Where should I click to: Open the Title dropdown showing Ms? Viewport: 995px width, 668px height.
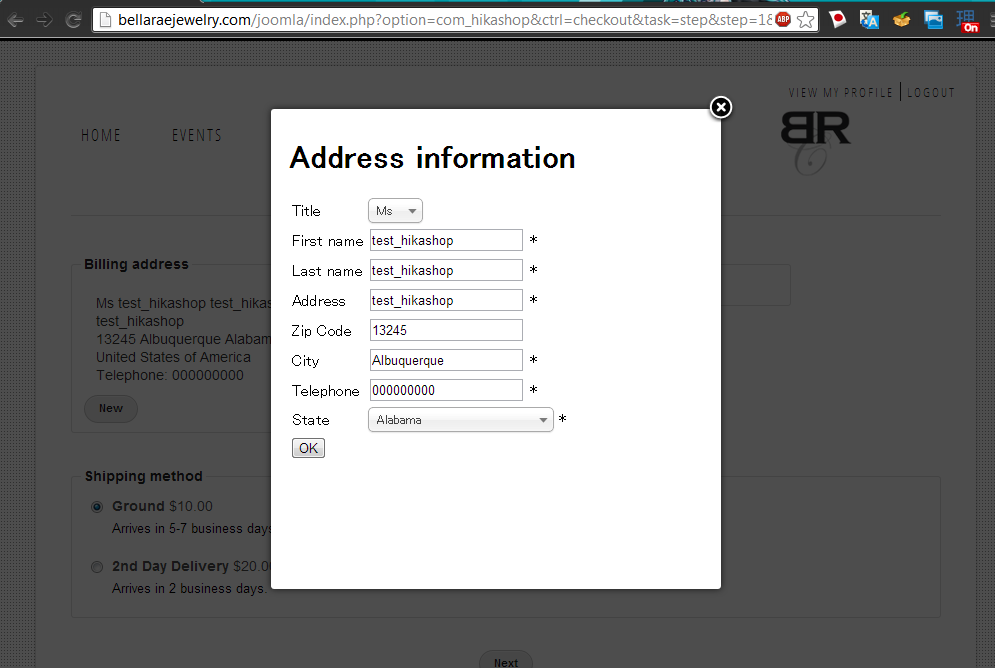[395, 211]
